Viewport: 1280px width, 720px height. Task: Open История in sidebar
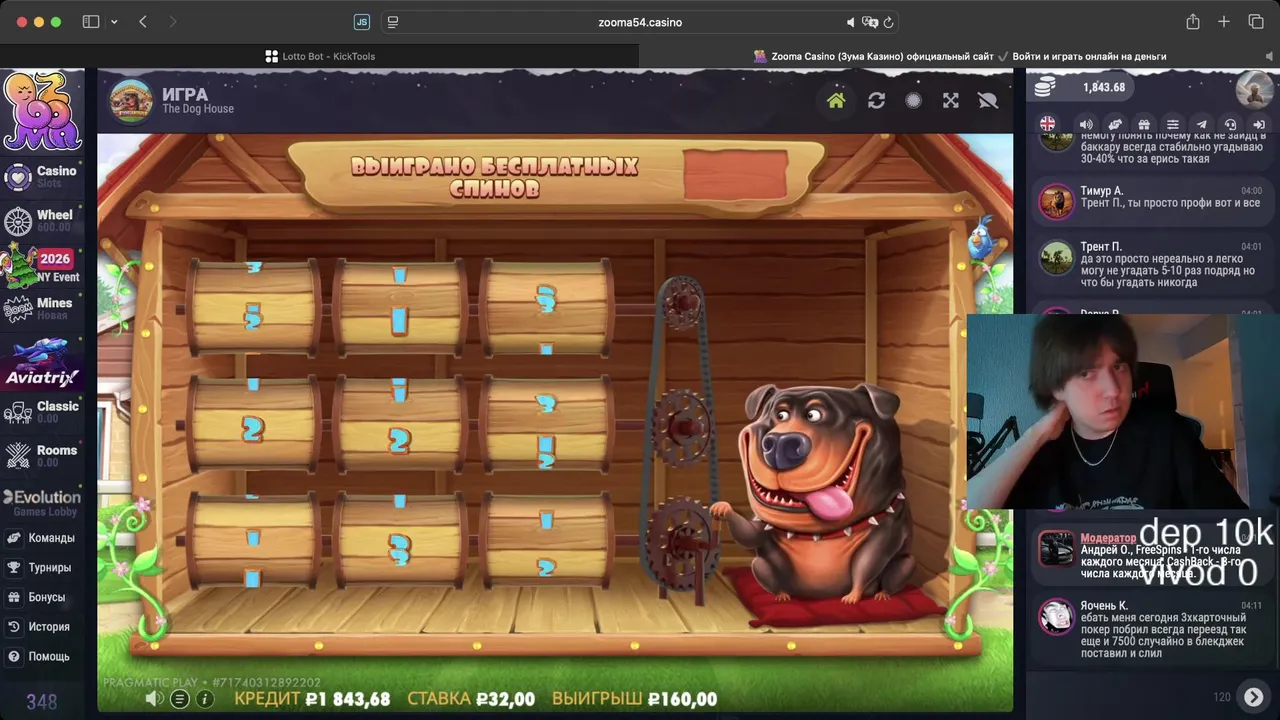click(40, 627)
